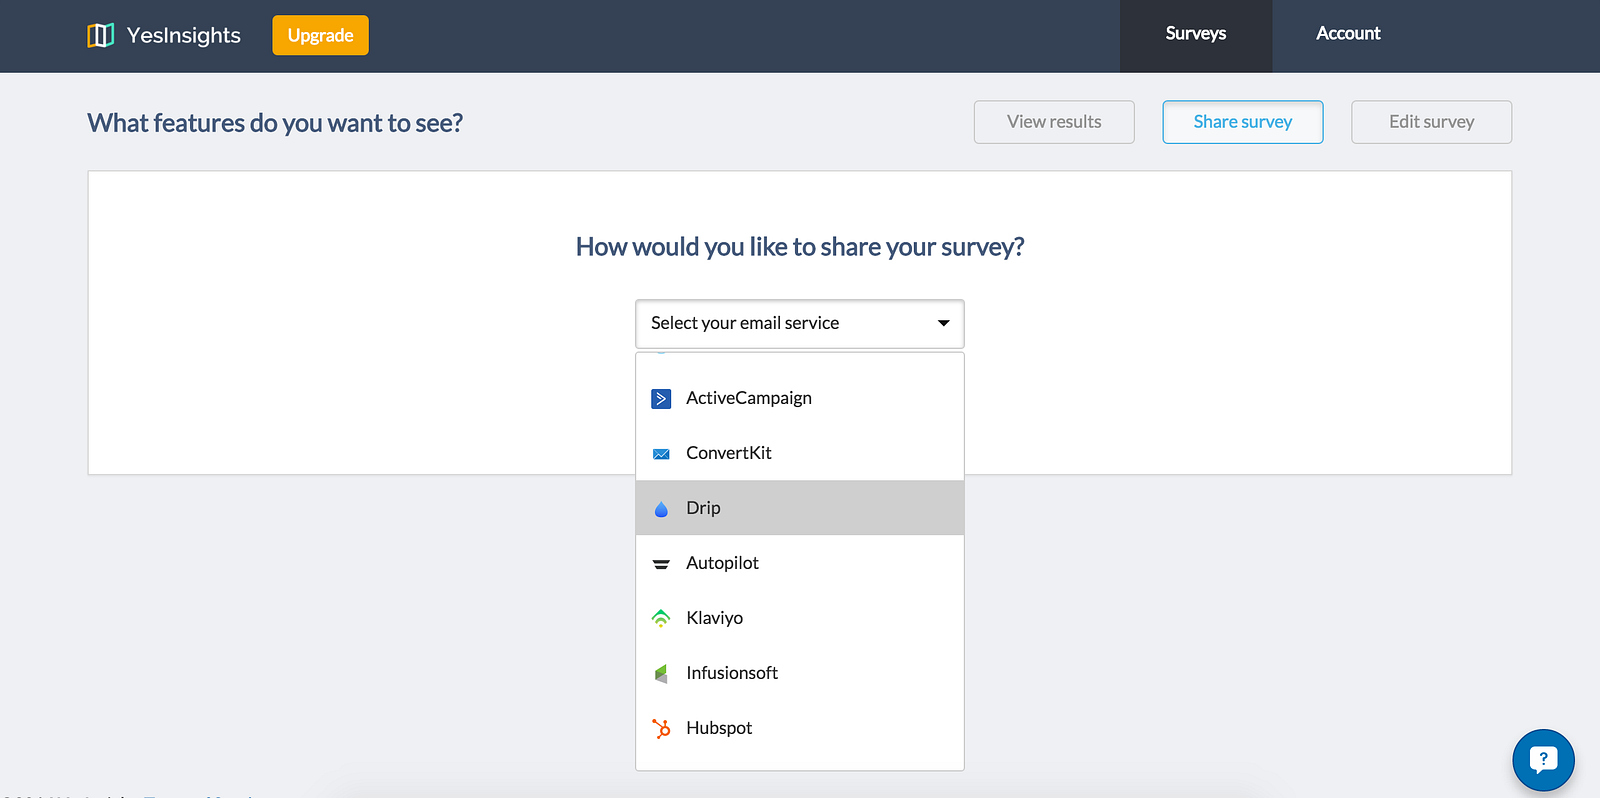Go to the Account tab
This screenshot has height=798, width=1600.
1348,34
